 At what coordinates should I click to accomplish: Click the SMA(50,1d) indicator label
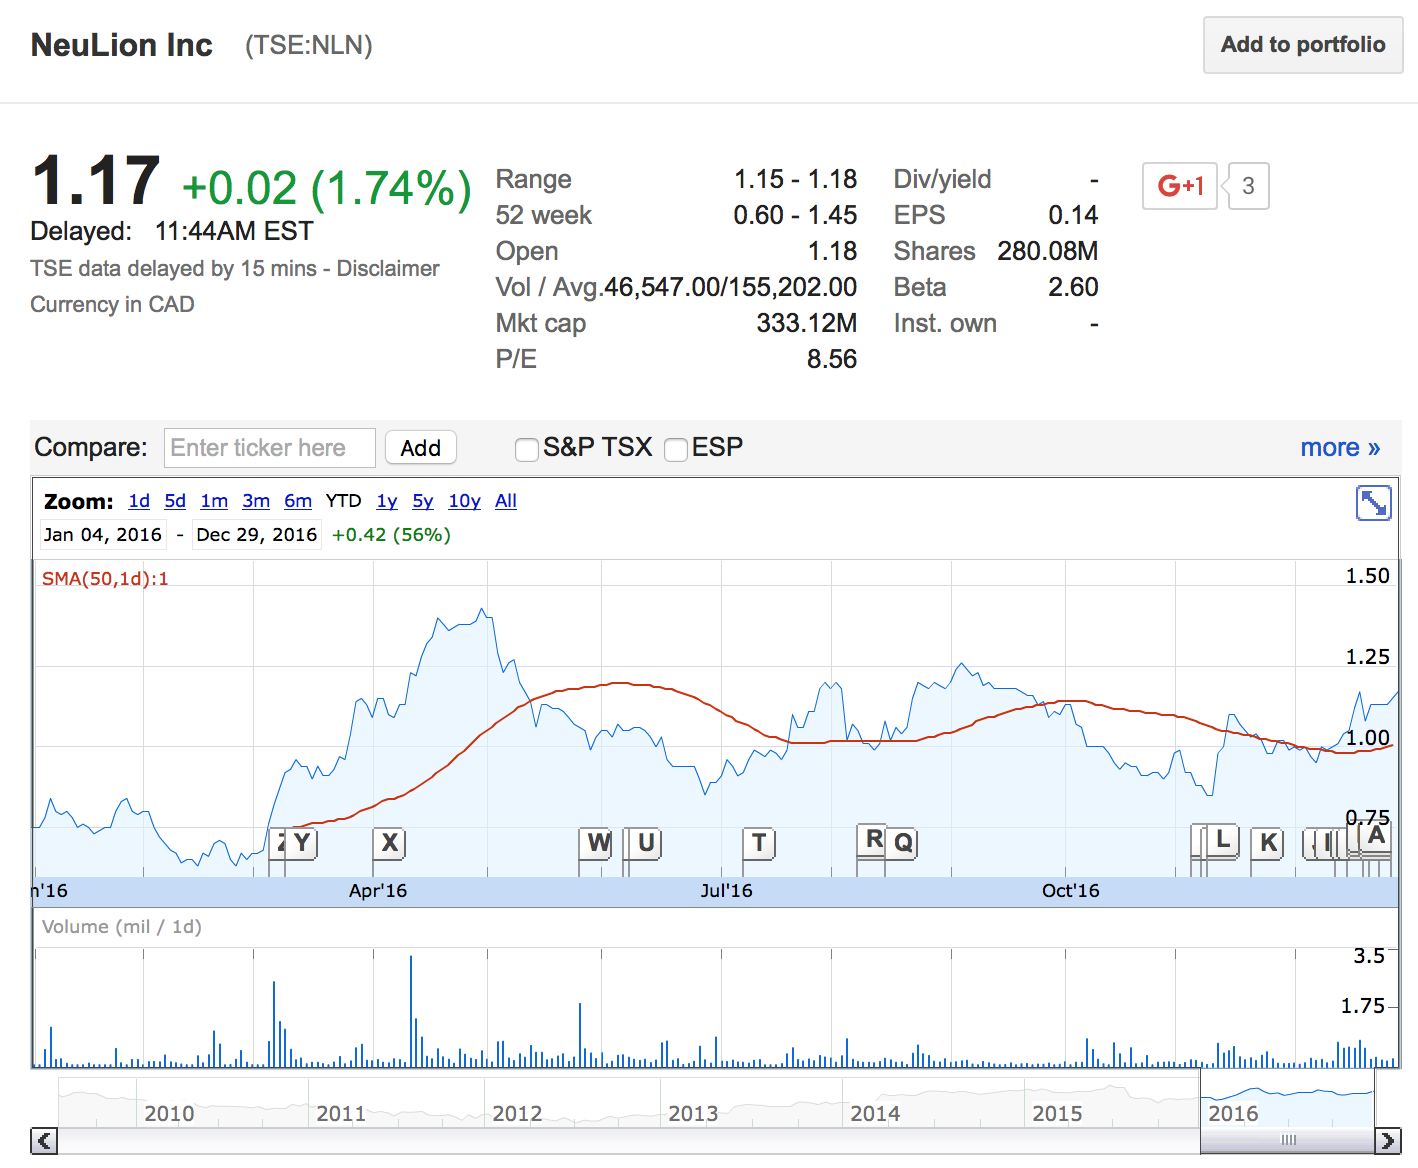[105, 579]
